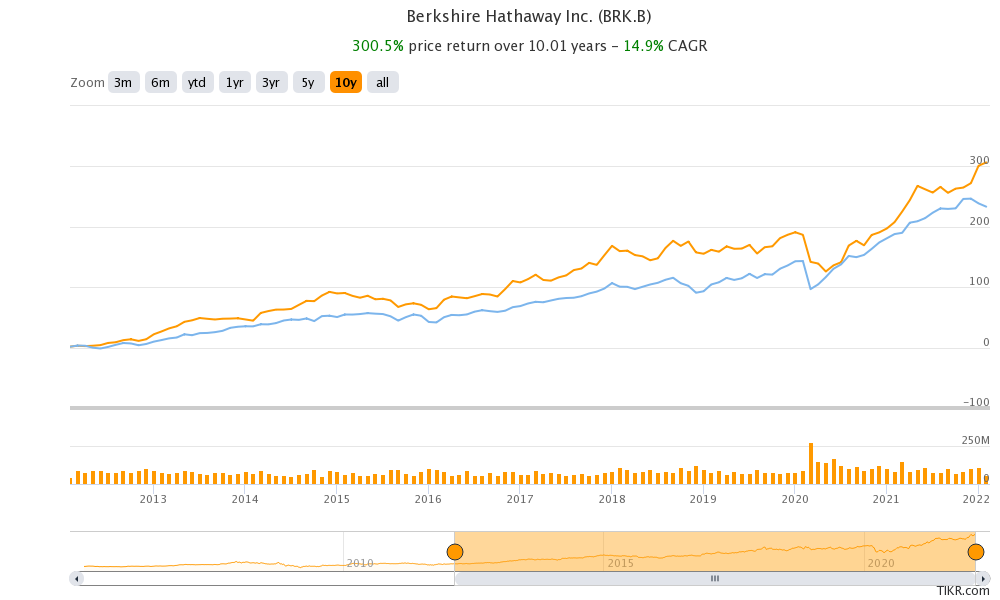1000x600 pixels.
Task: Click the -100 y-axis label
Action: click(x=976, y=402)
